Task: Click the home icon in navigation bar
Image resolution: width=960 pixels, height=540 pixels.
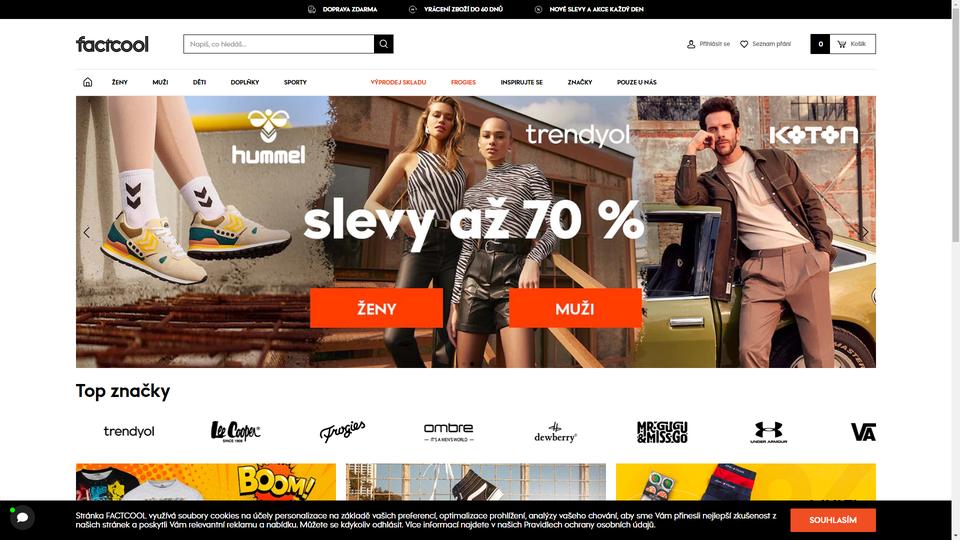Action: click(x=88, y=82)
